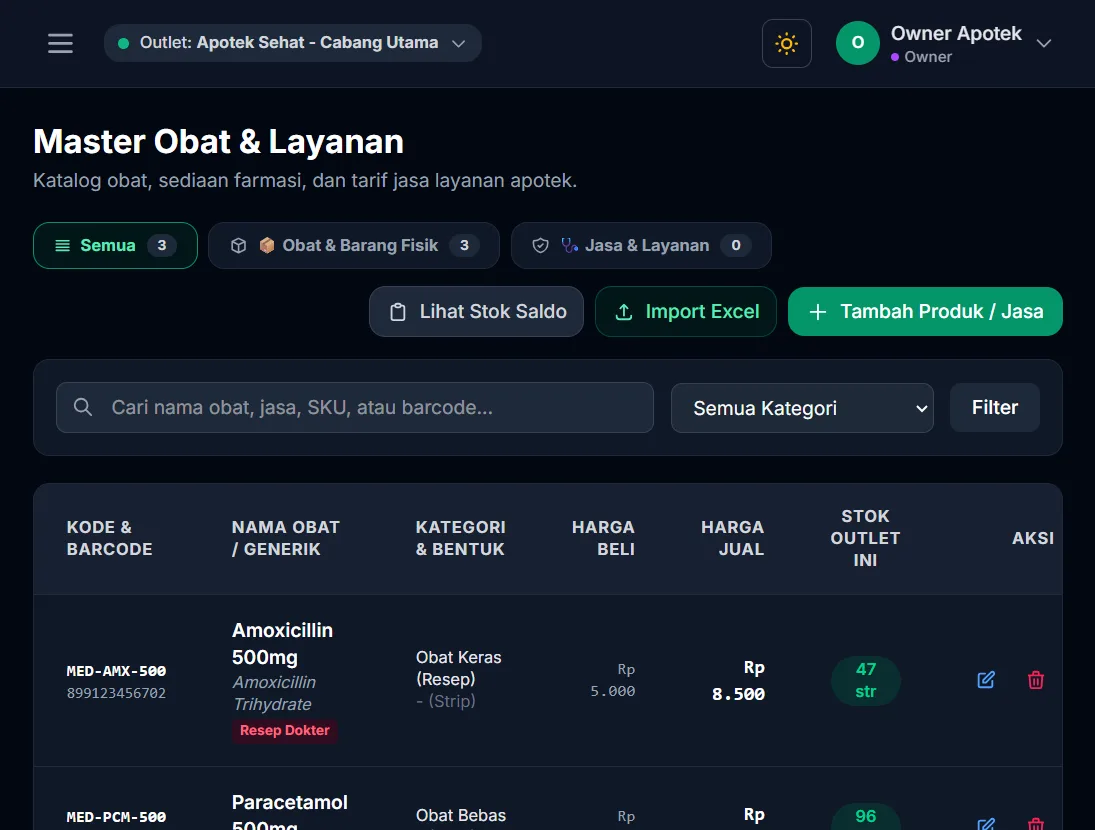Click the plus icon in Tambah Produk
The width and height of the screenshot is (1095, 830).
click(x=818, y=312)
